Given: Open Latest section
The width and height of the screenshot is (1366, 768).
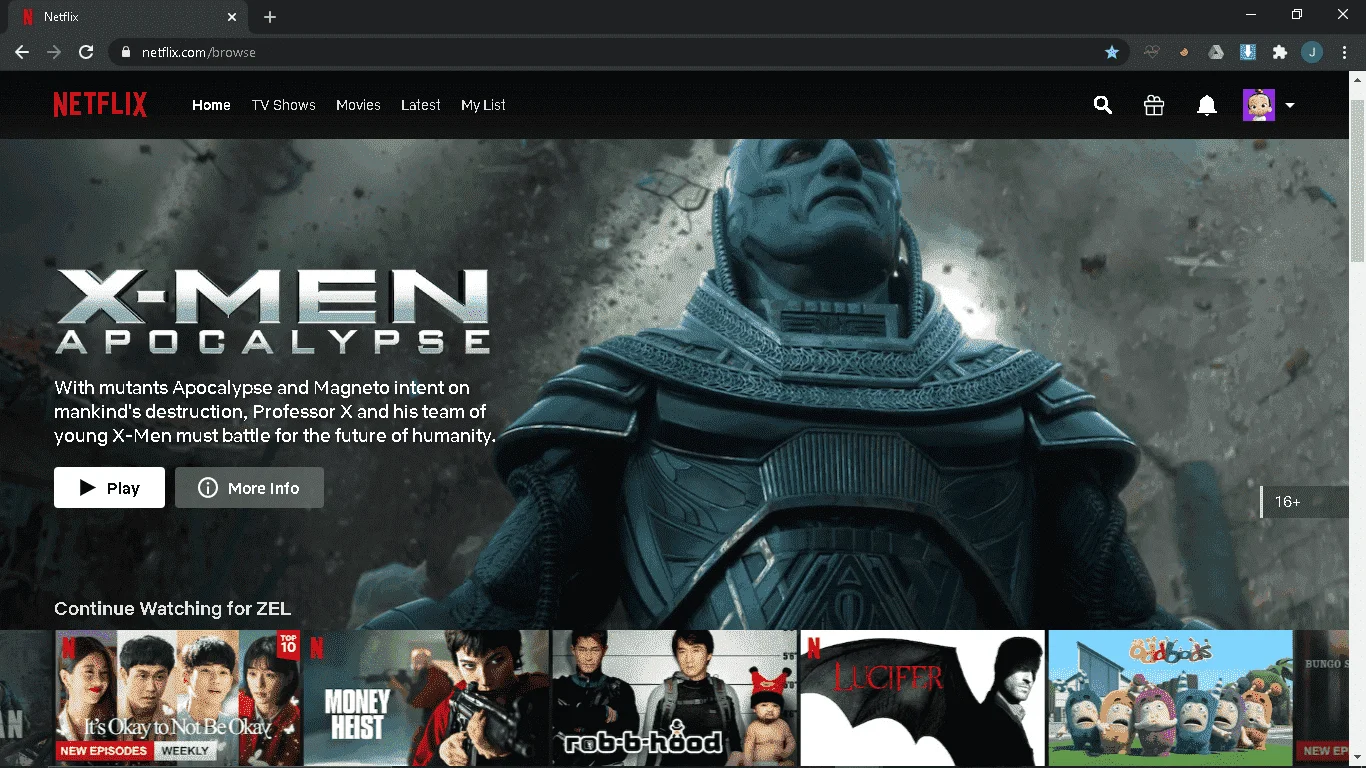Looking at the screenshot, I should click(x=420, y=105).
